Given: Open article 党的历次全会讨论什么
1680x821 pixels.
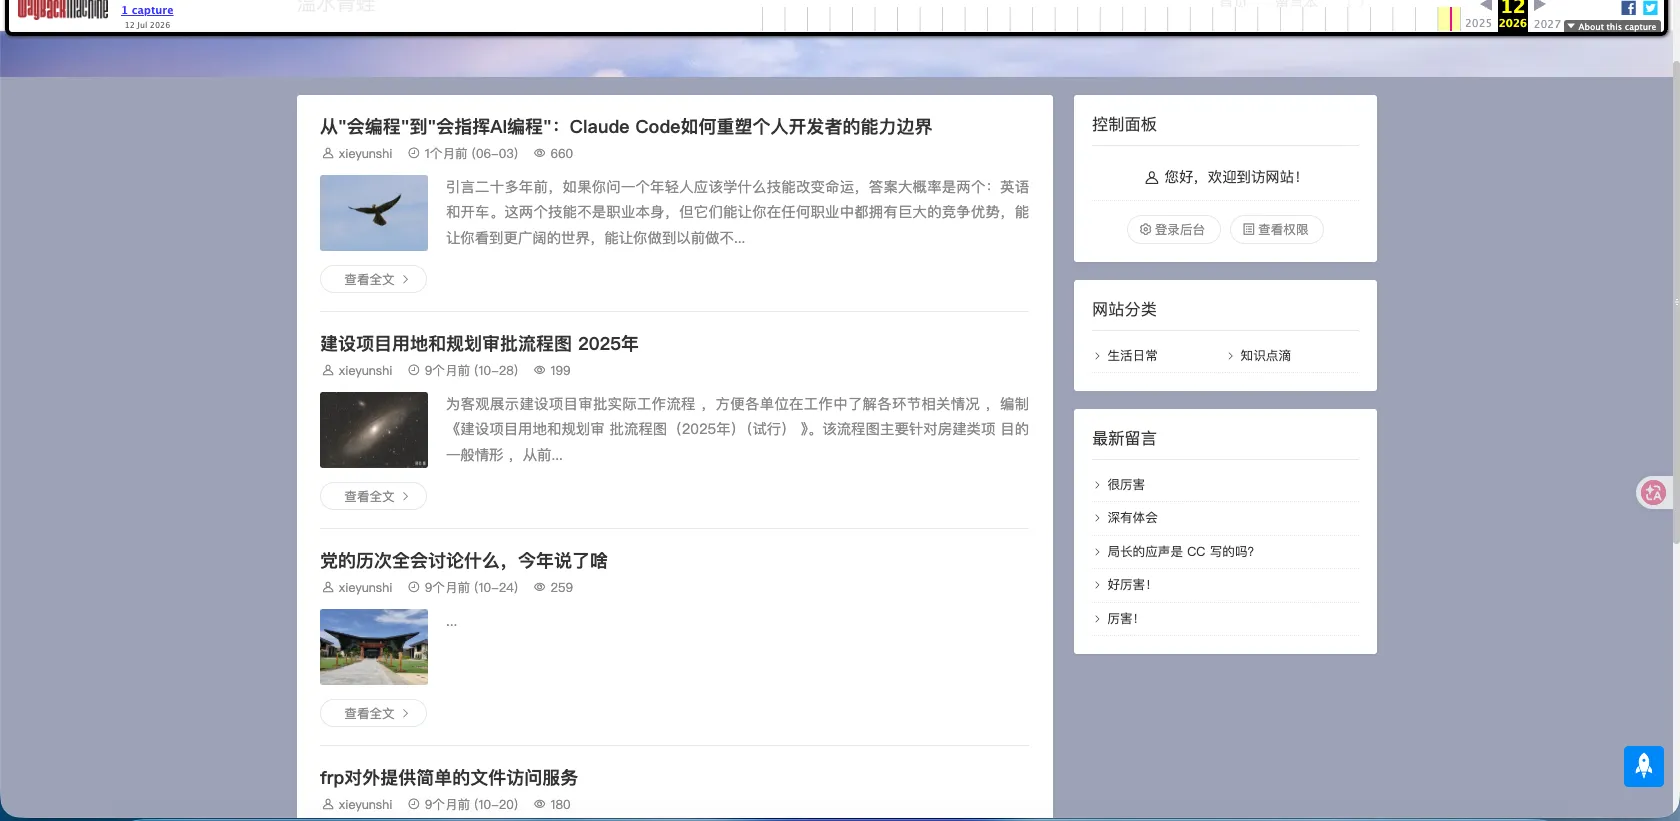Looking at the screenshot, I should [x=464, y=561].
